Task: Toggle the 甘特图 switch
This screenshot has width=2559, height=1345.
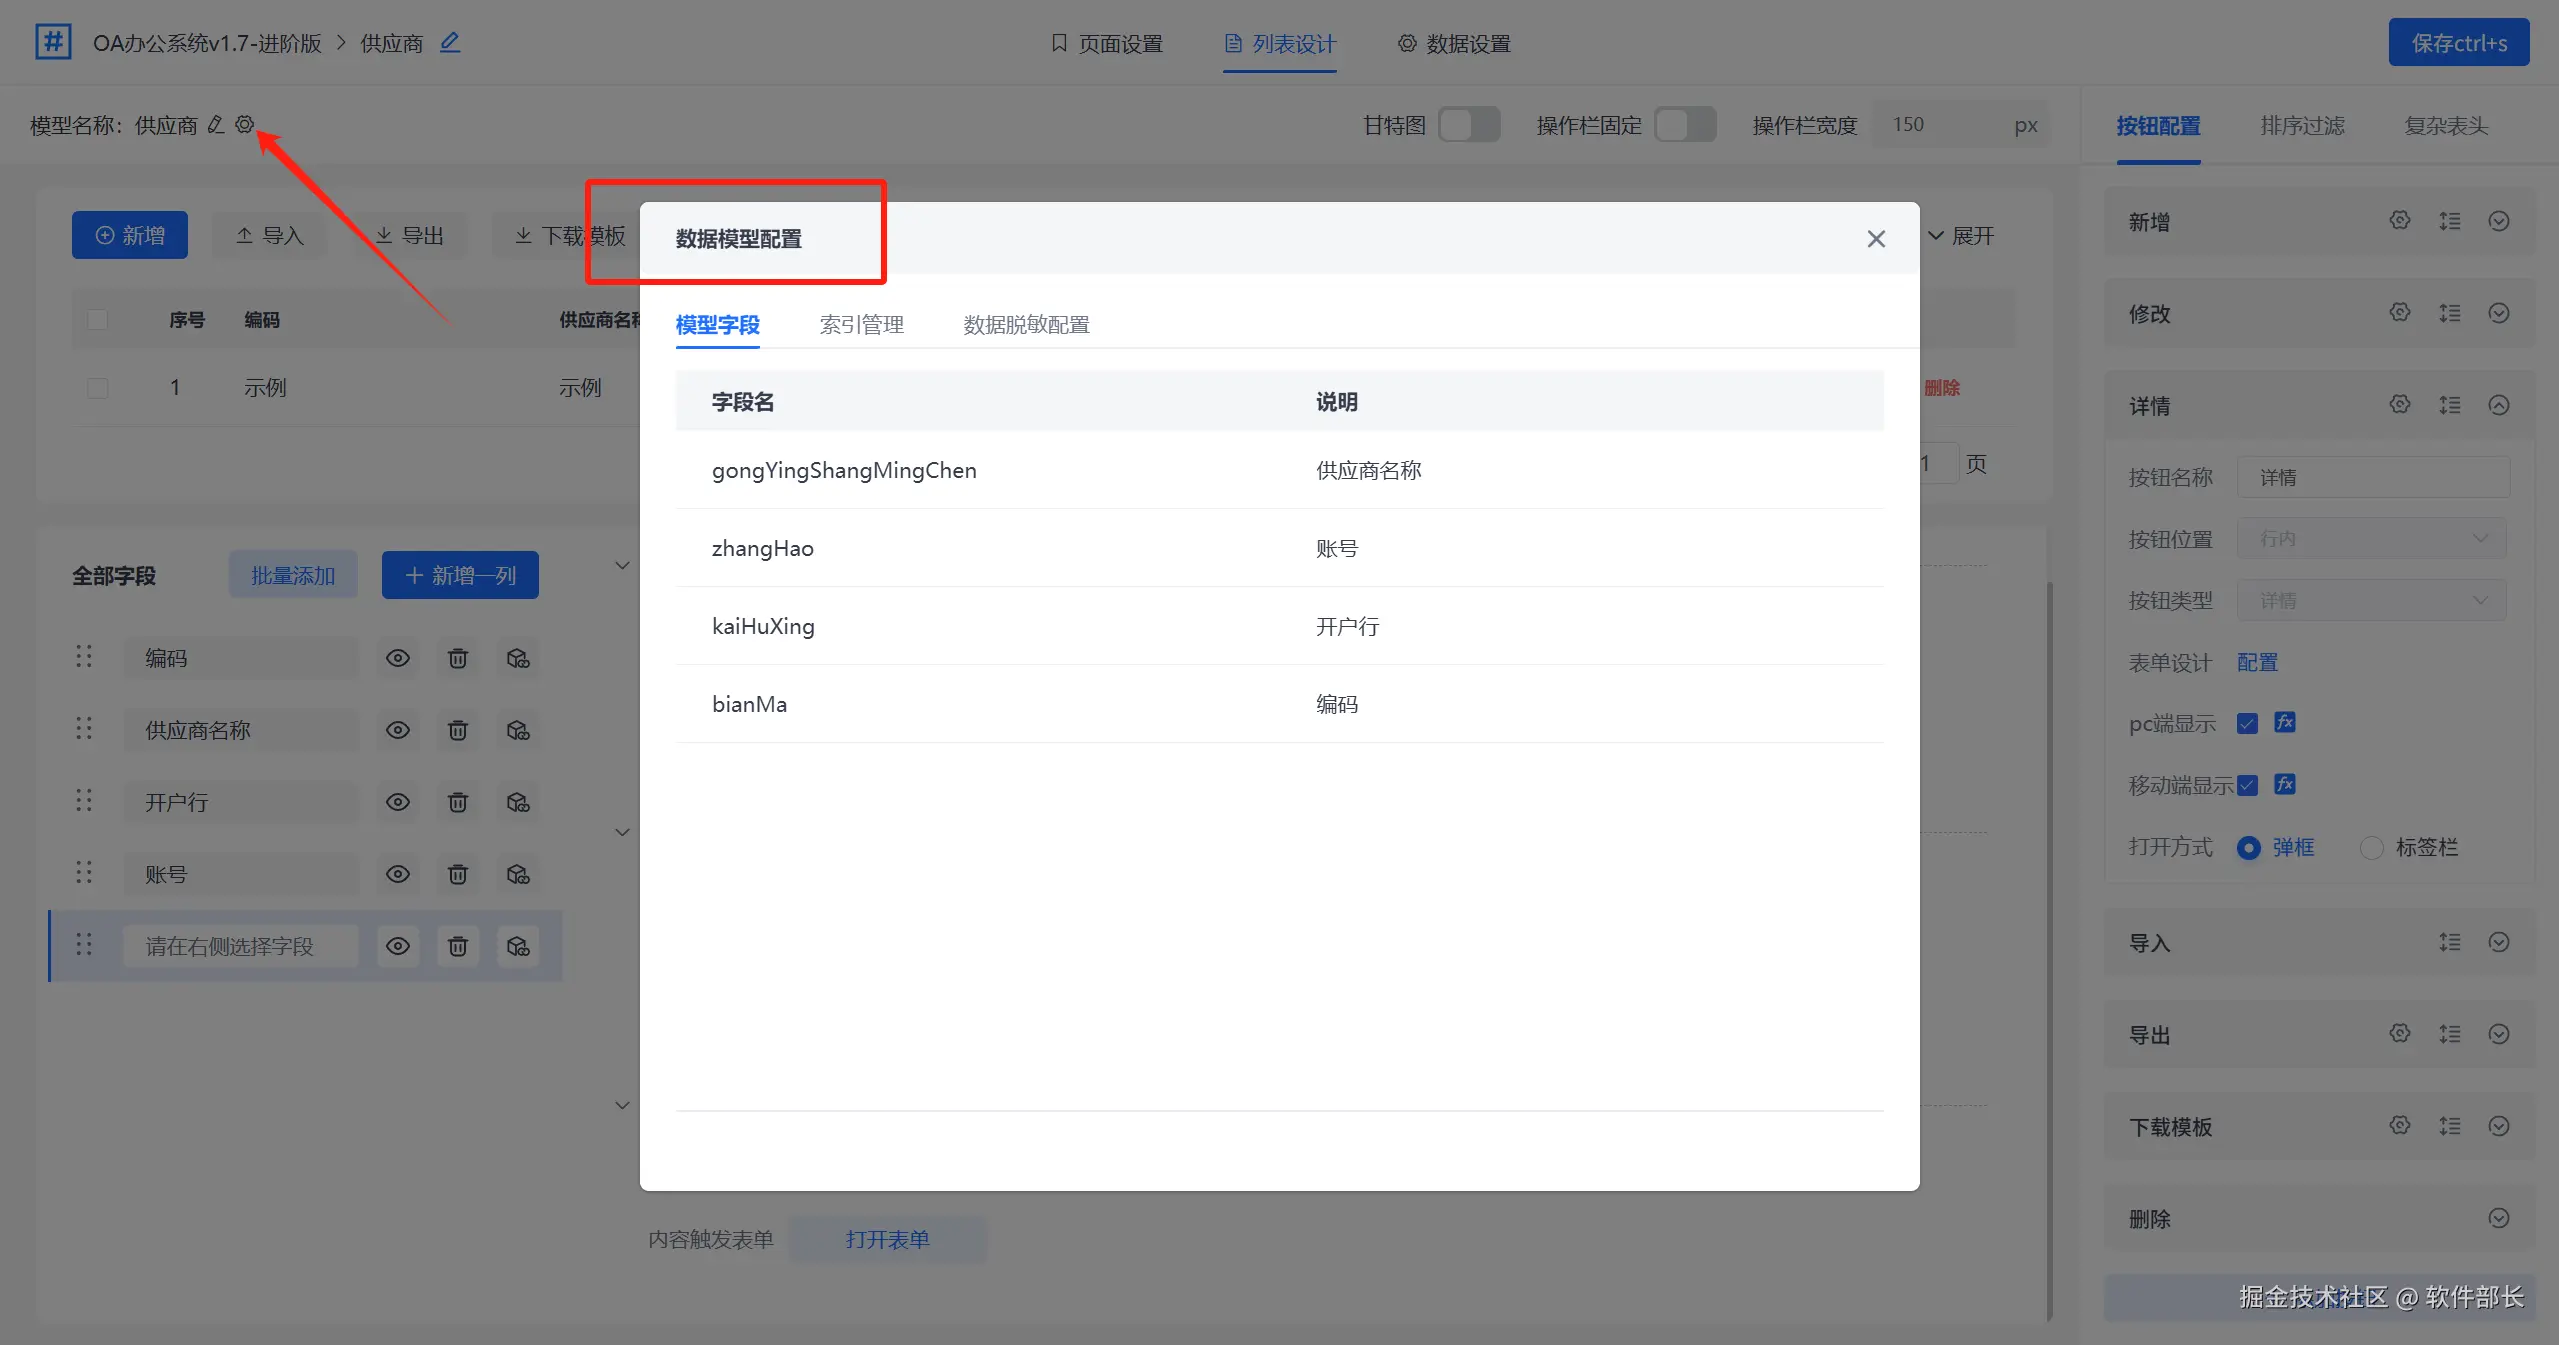Action: (1468, 125)
